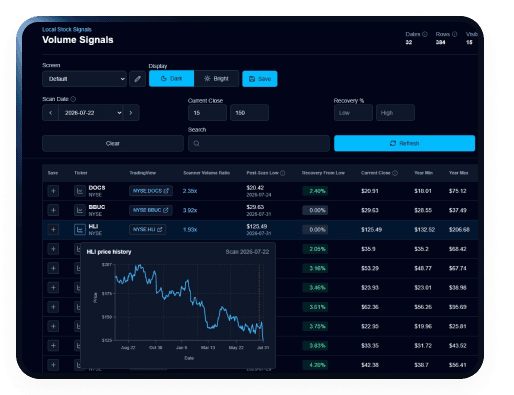Screen dimensions: 514x395
Task: Go to previous scan date with left chevron
Action: pyautogui.click(x=50, y=113)
